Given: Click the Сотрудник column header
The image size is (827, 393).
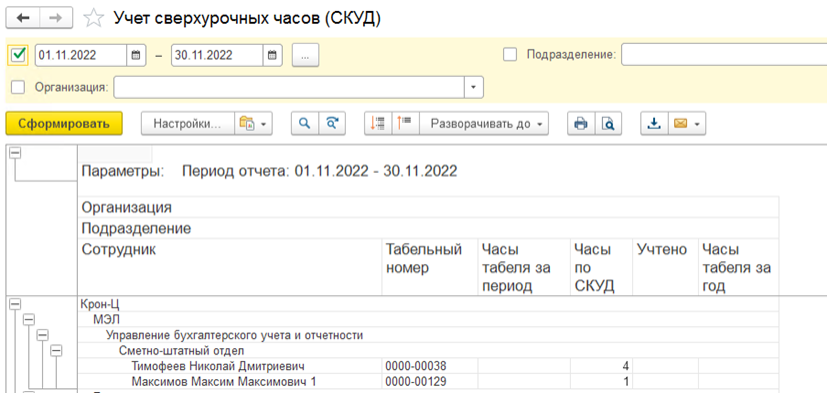Looking at the screenshot, I should (x=229, y=266).
